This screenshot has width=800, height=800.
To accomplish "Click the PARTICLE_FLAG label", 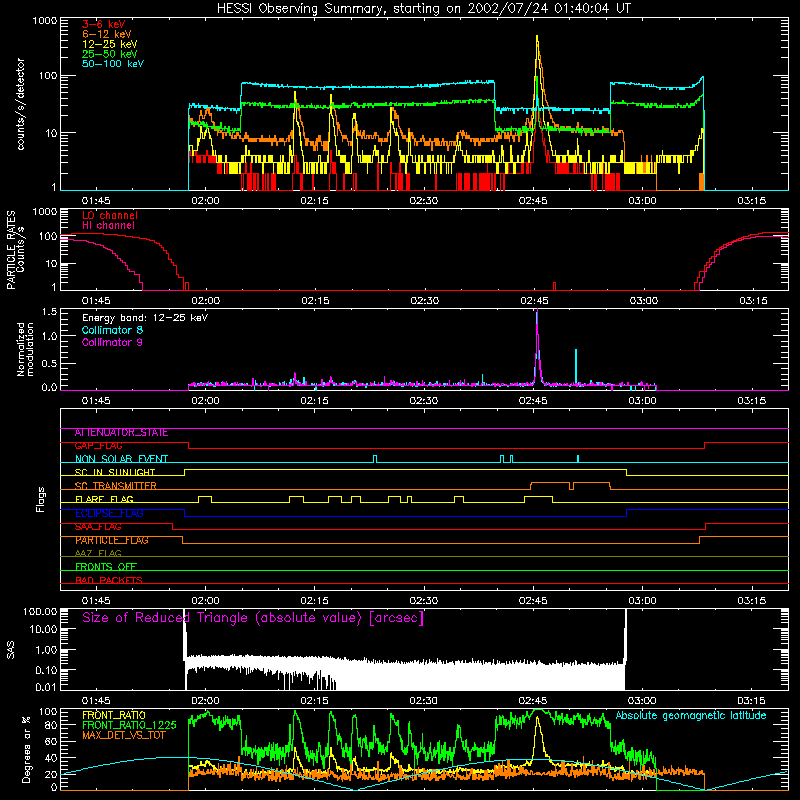I will [112, 540].
